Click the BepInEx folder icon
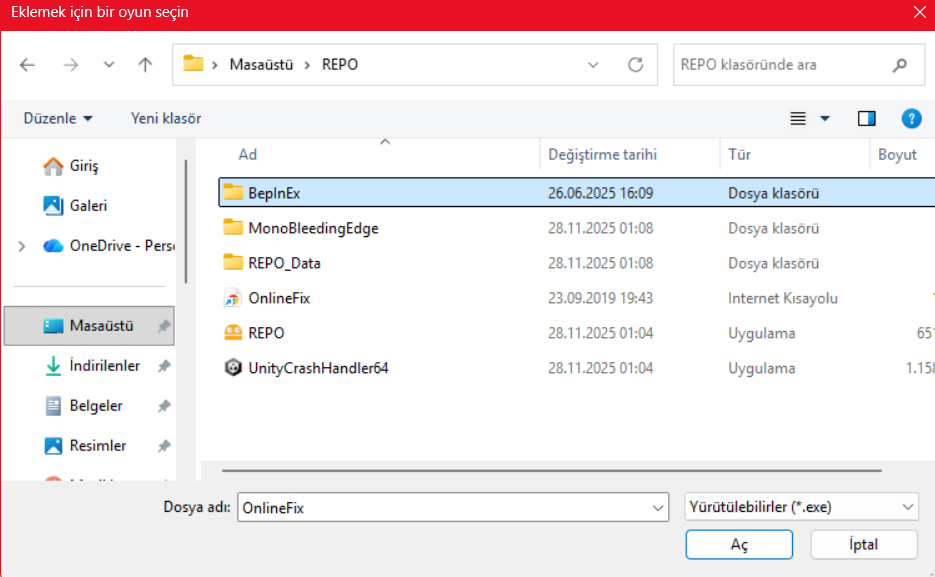The height and width of the screenshot is (577, 935). pyautogui.click(x=233, y=192)
